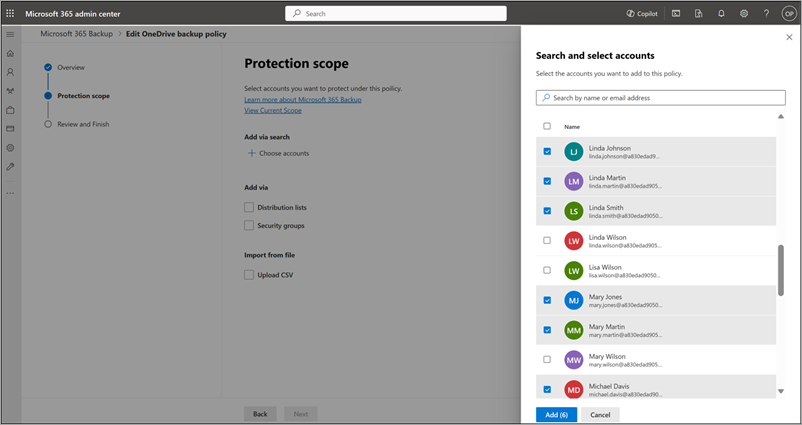This screenshot has height=425, width=802.
Task: Click the LS avatar for Linda Smith
Action: (574, 211)
